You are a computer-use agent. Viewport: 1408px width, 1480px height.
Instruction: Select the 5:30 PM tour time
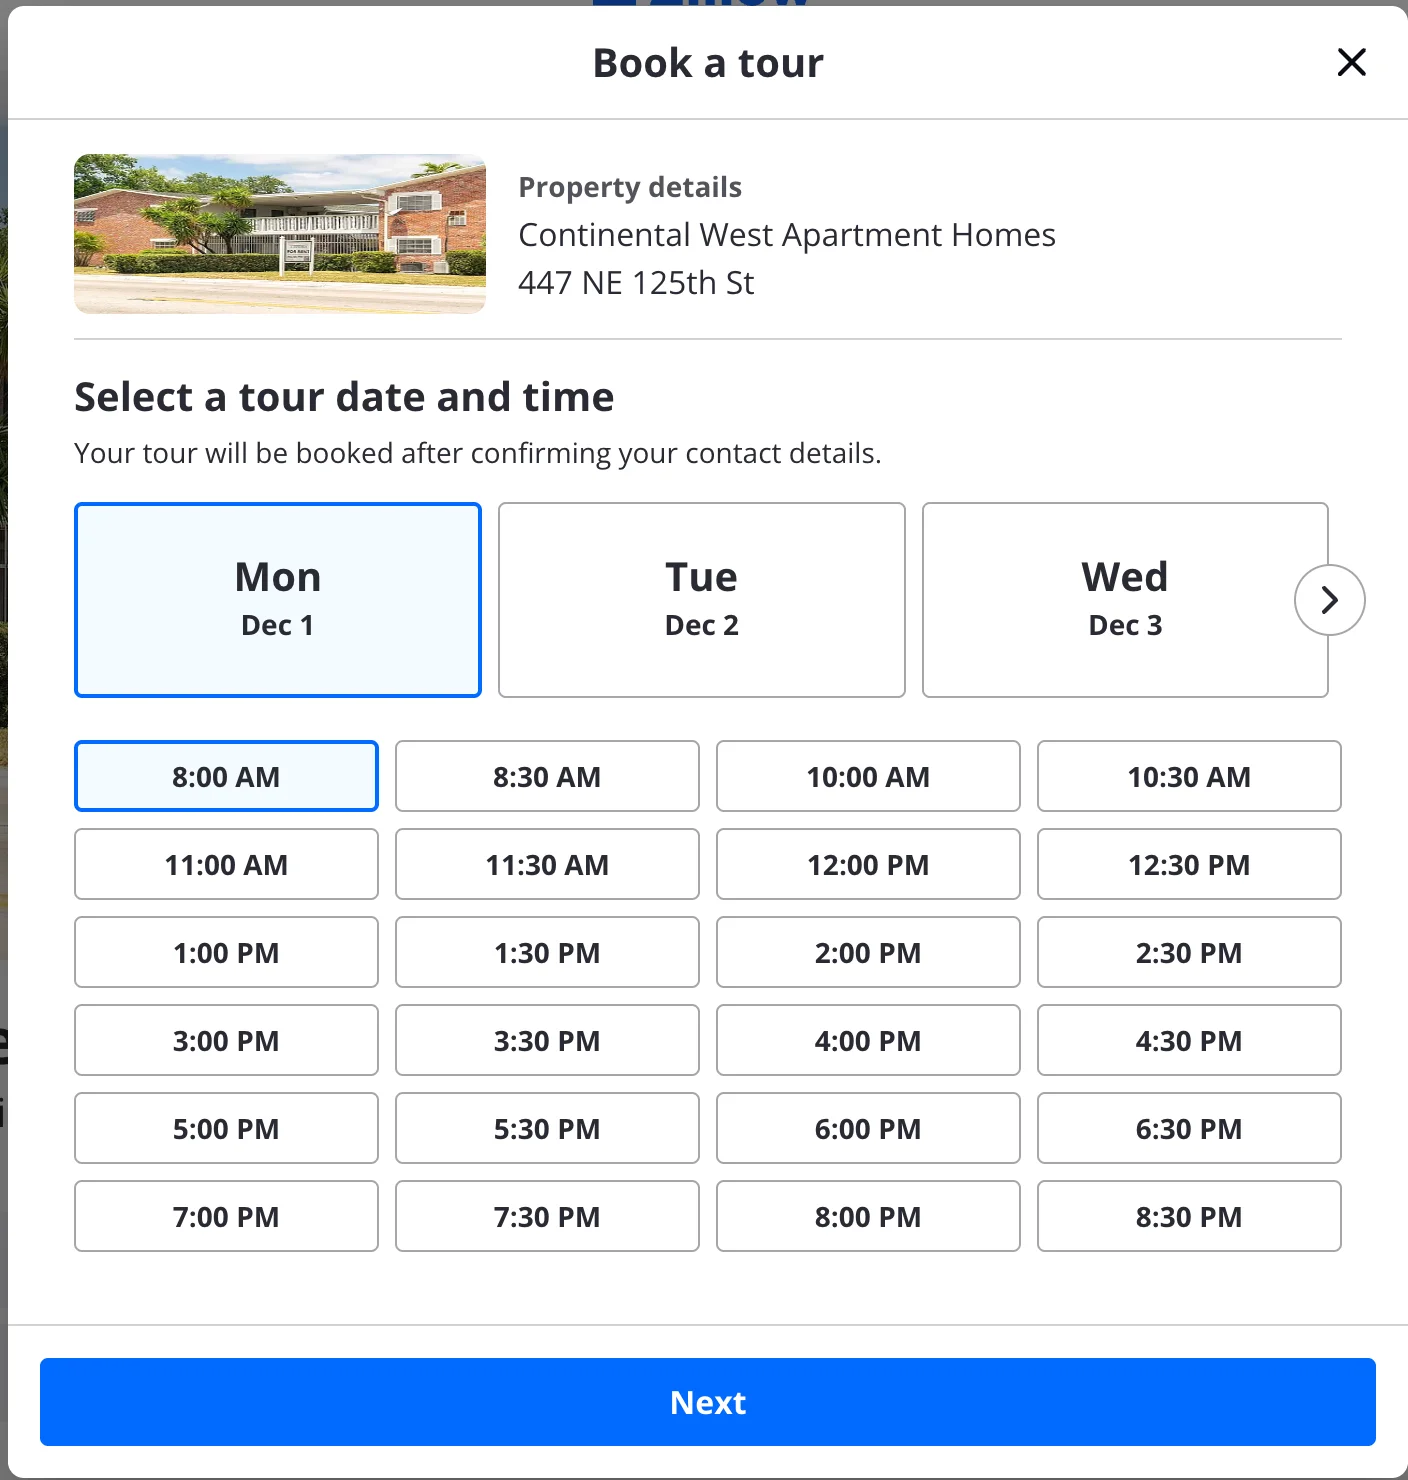click(547, 1128)
